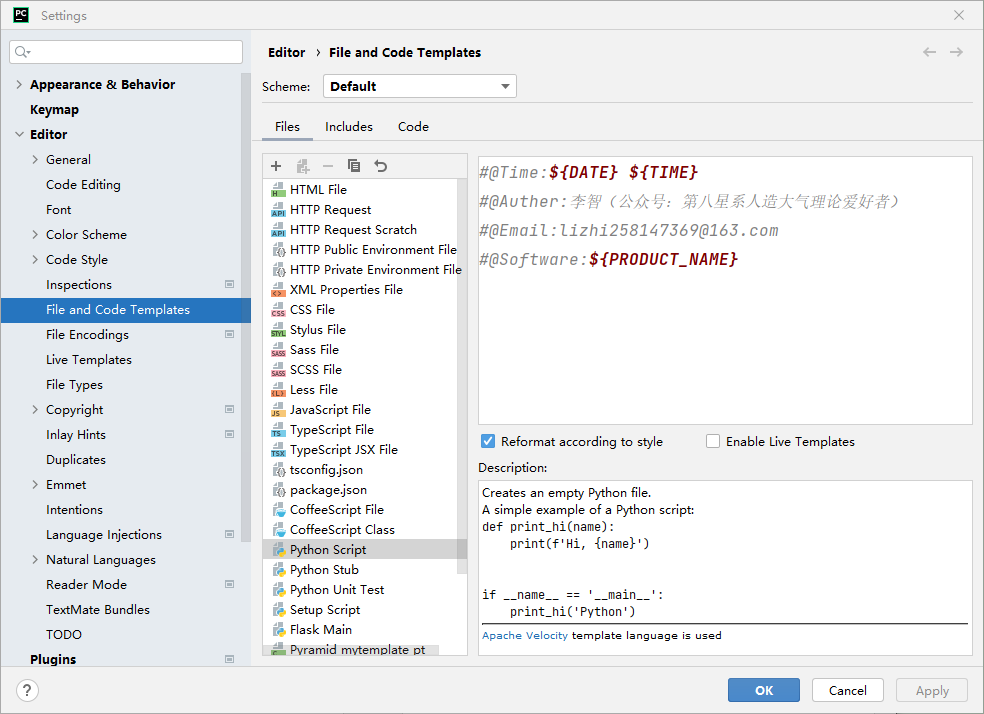Screen dimensions: 984x714
Task: Click project-level marker beside Reader Mode
Action: click(x=230, y=584)
